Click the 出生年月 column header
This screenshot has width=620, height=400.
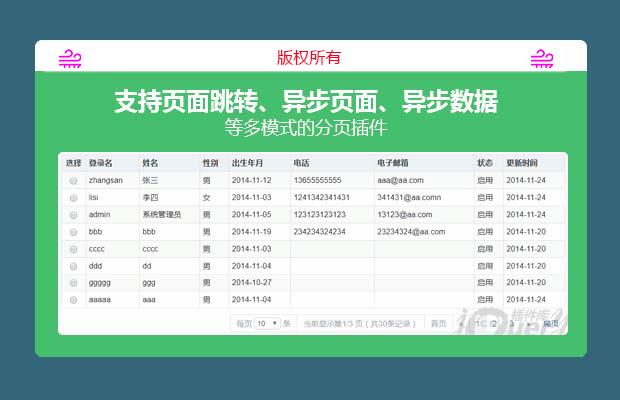(248, 162)
